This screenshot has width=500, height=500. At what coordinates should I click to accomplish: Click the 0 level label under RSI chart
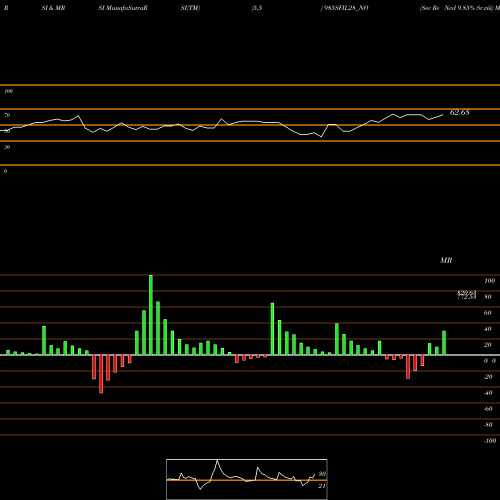pos(5,171)
